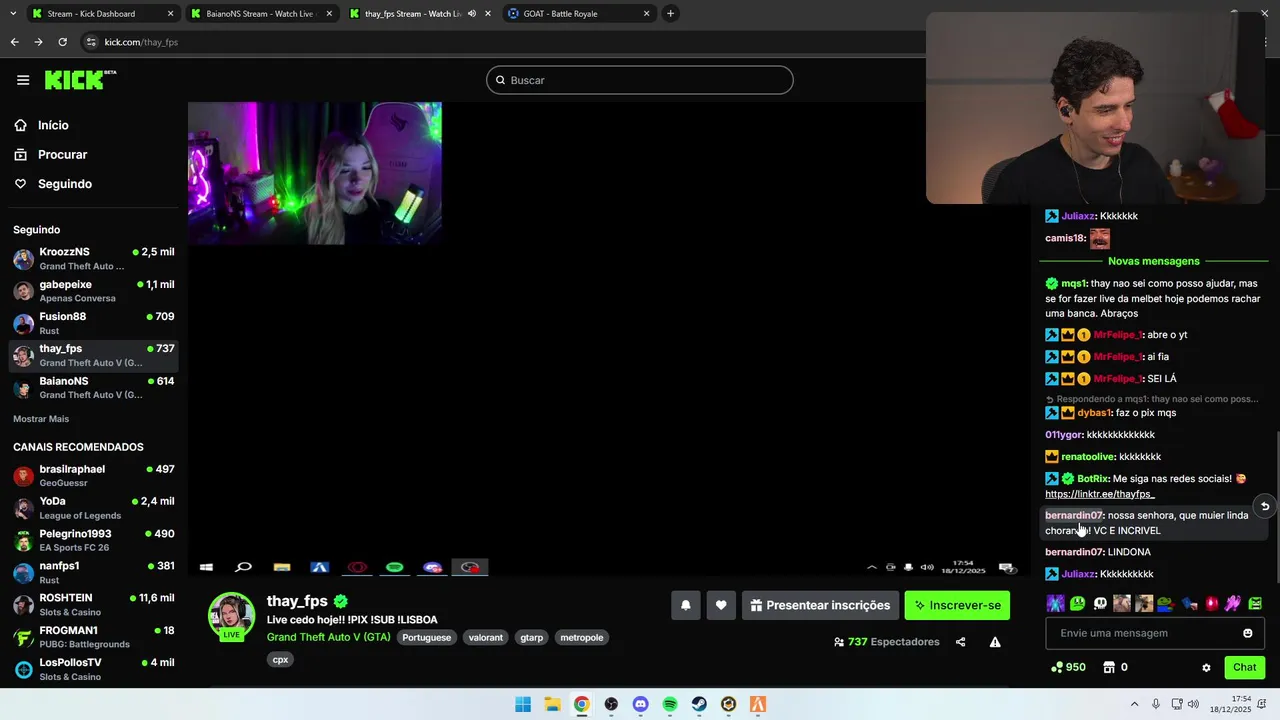Open BaianoNS followed channel
This screenshot has height=720, width=1280.
click(x=94, y=388)
